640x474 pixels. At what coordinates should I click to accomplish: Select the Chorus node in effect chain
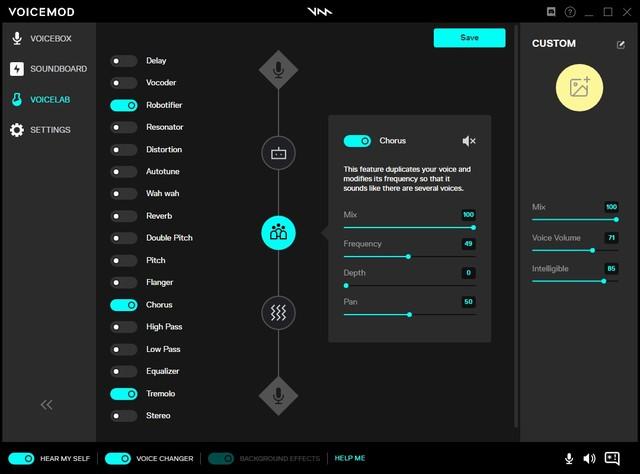[x=278, y=232]
